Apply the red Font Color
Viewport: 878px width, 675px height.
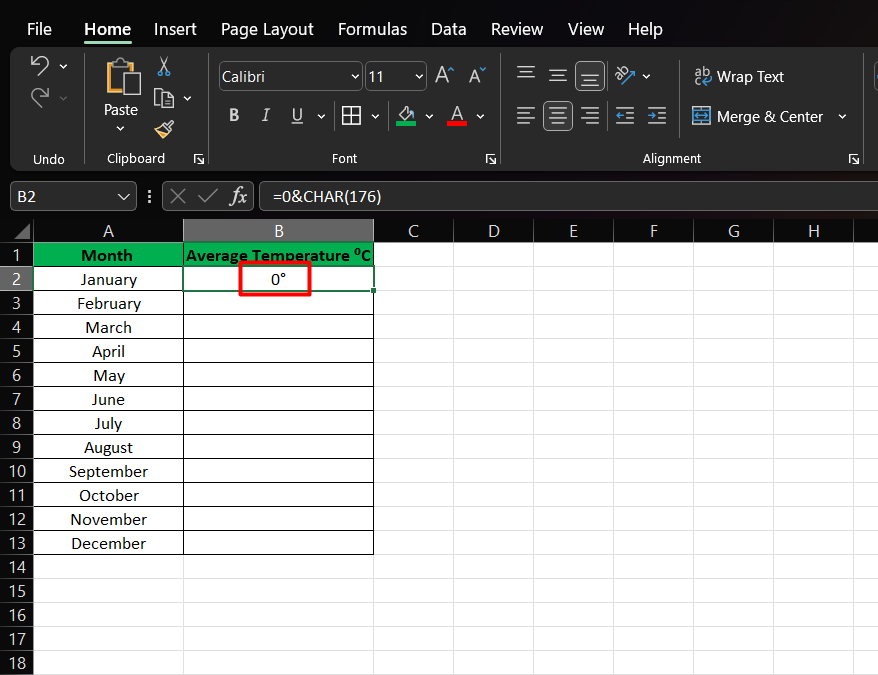coord(457,116)
